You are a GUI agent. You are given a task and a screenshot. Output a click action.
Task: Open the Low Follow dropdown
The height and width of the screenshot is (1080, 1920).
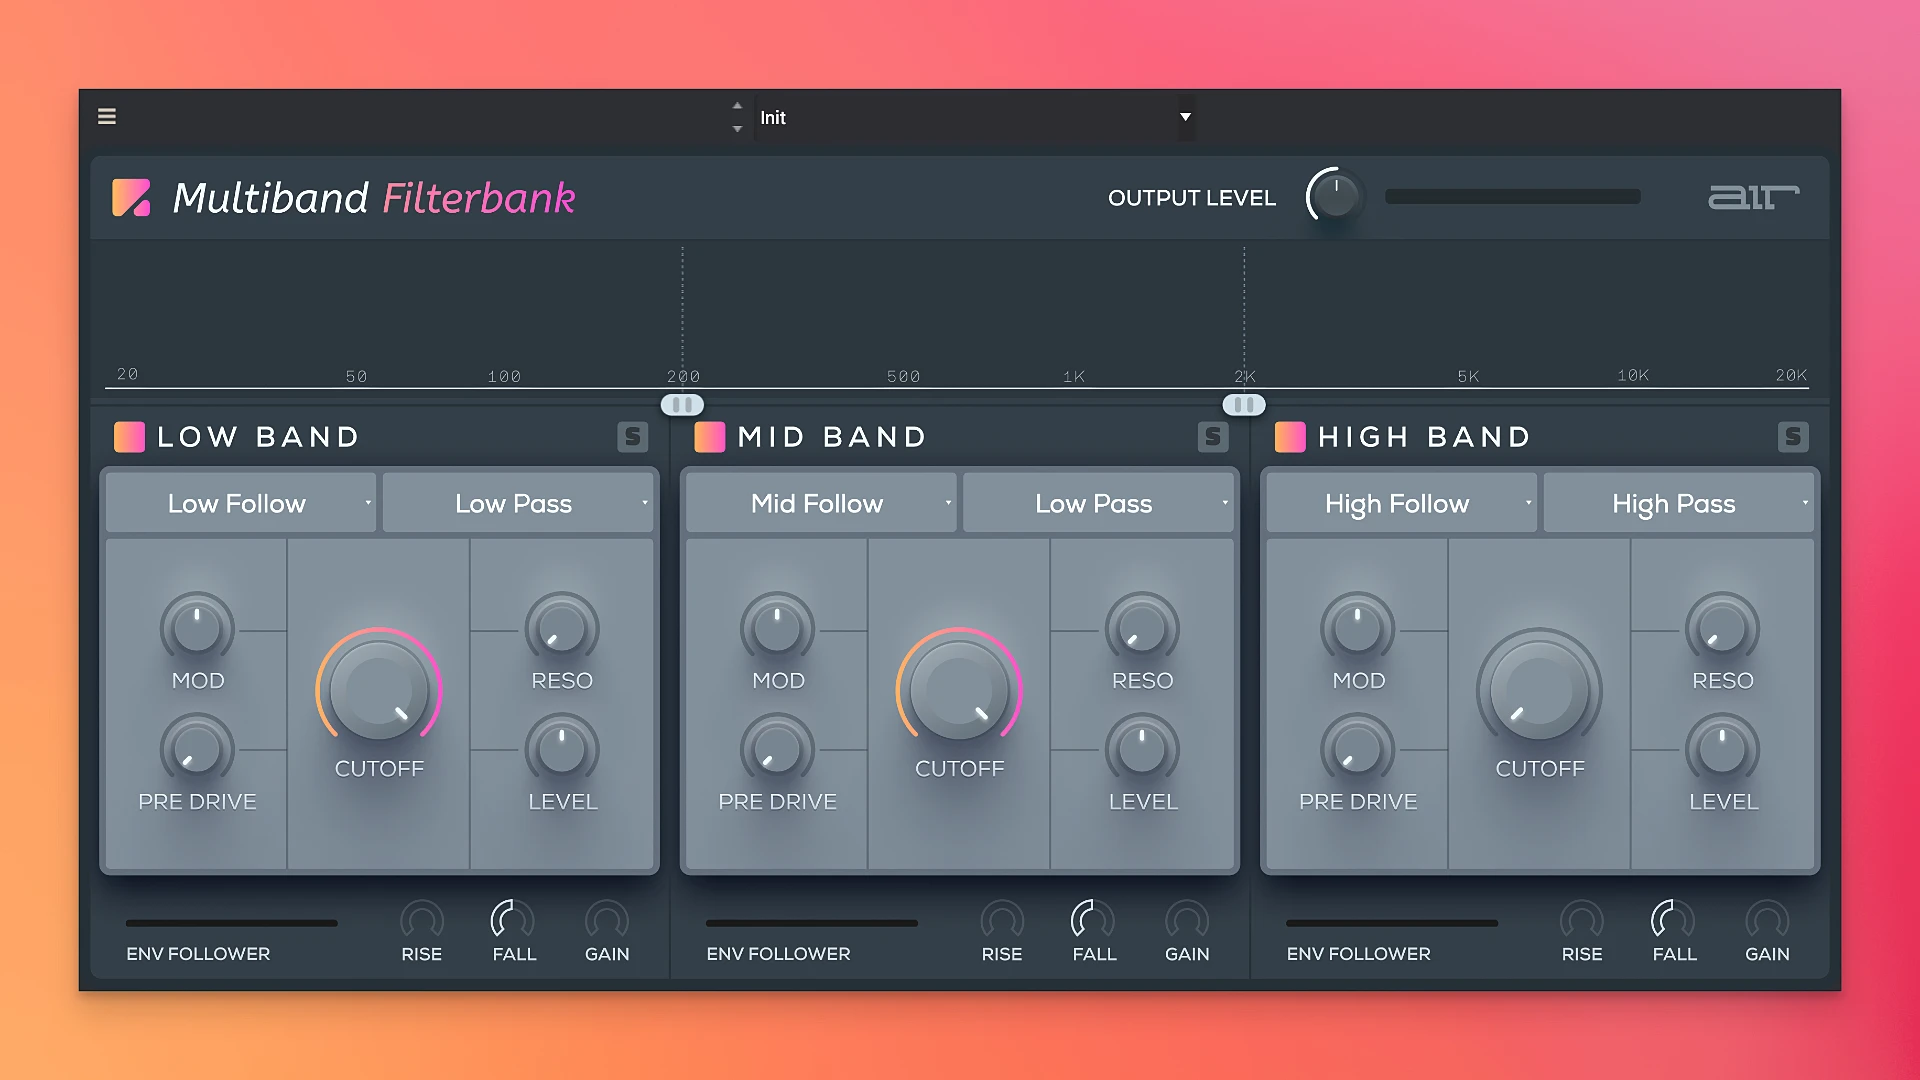241,503
